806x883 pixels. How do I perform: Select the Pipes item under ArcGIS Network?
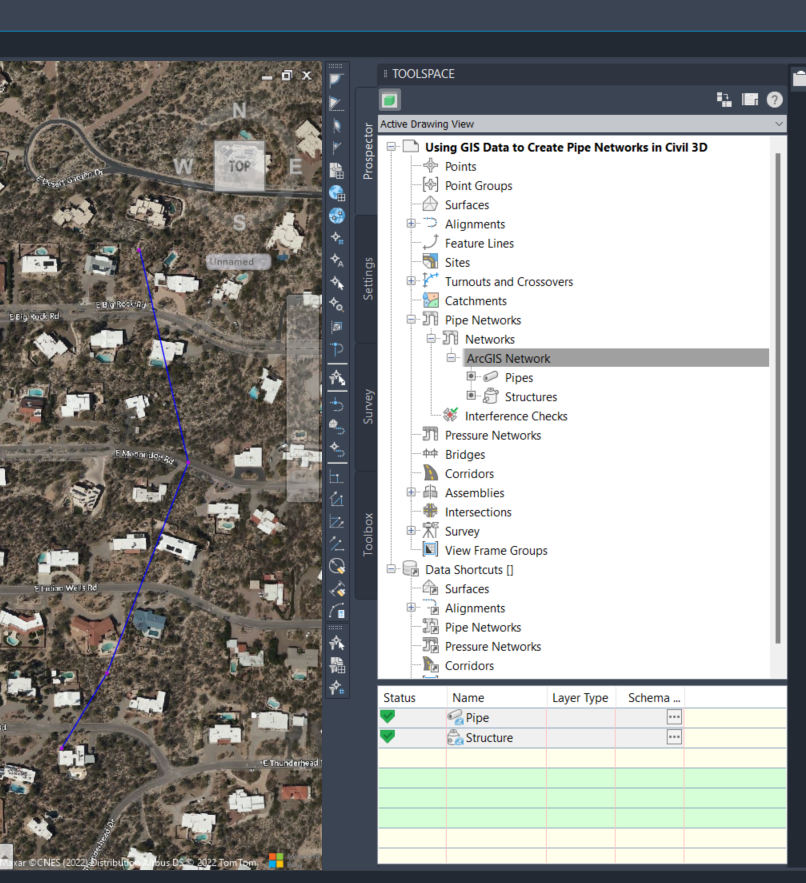(519, 377)
